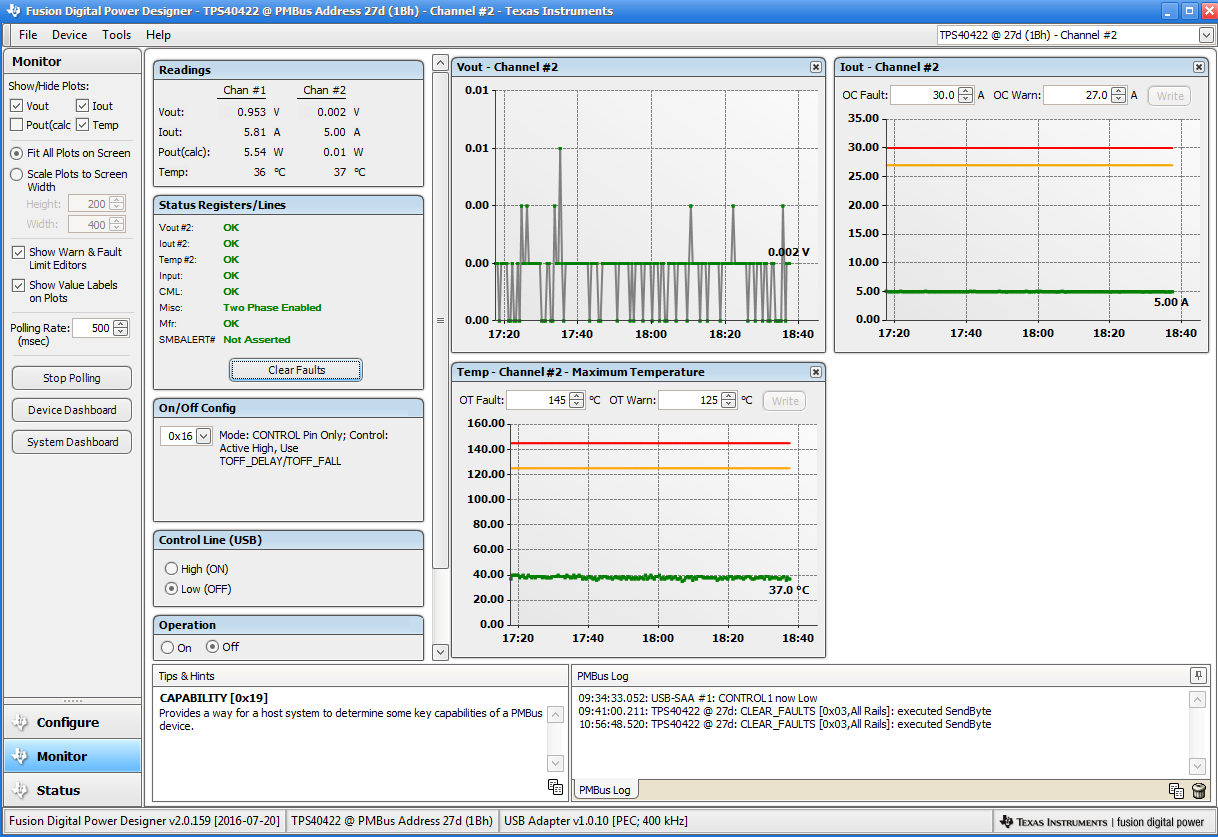
Task: Close the Temp - Channel #2 plot panel
Action: point(816,372)
